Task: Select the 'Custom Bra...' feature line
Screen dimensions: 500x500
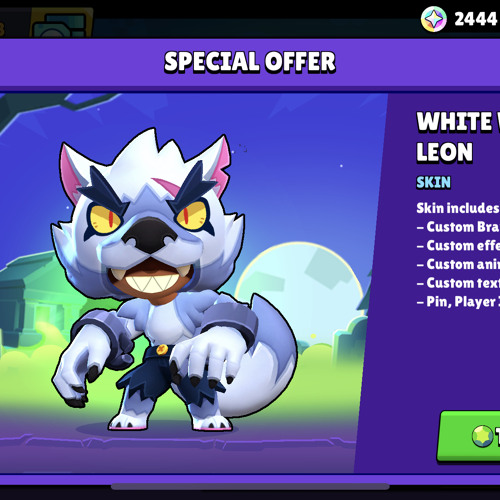Action: (458, 227)
